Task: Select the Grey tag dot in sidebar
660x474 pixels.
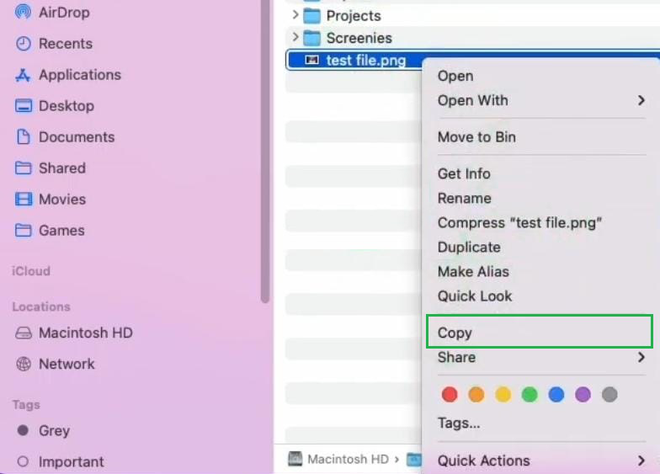Action: [x=23, y=430]
